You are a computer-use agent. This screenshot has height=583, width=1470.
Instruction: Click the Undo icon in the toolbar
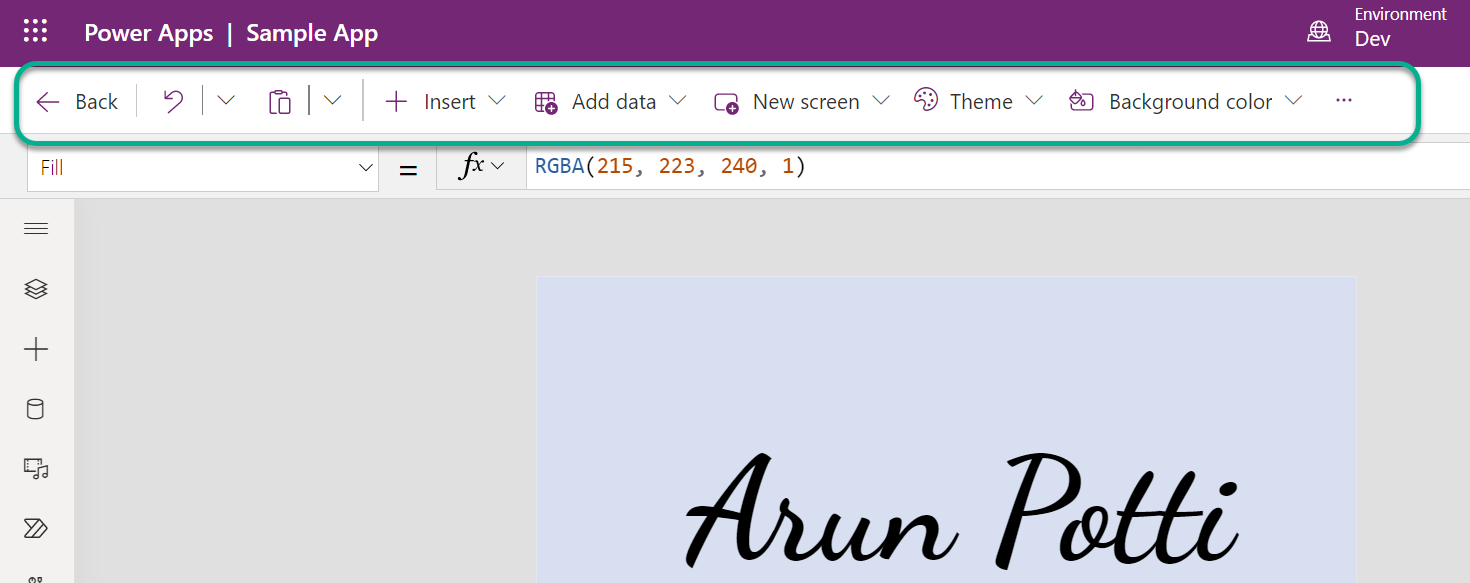(171, 100)
